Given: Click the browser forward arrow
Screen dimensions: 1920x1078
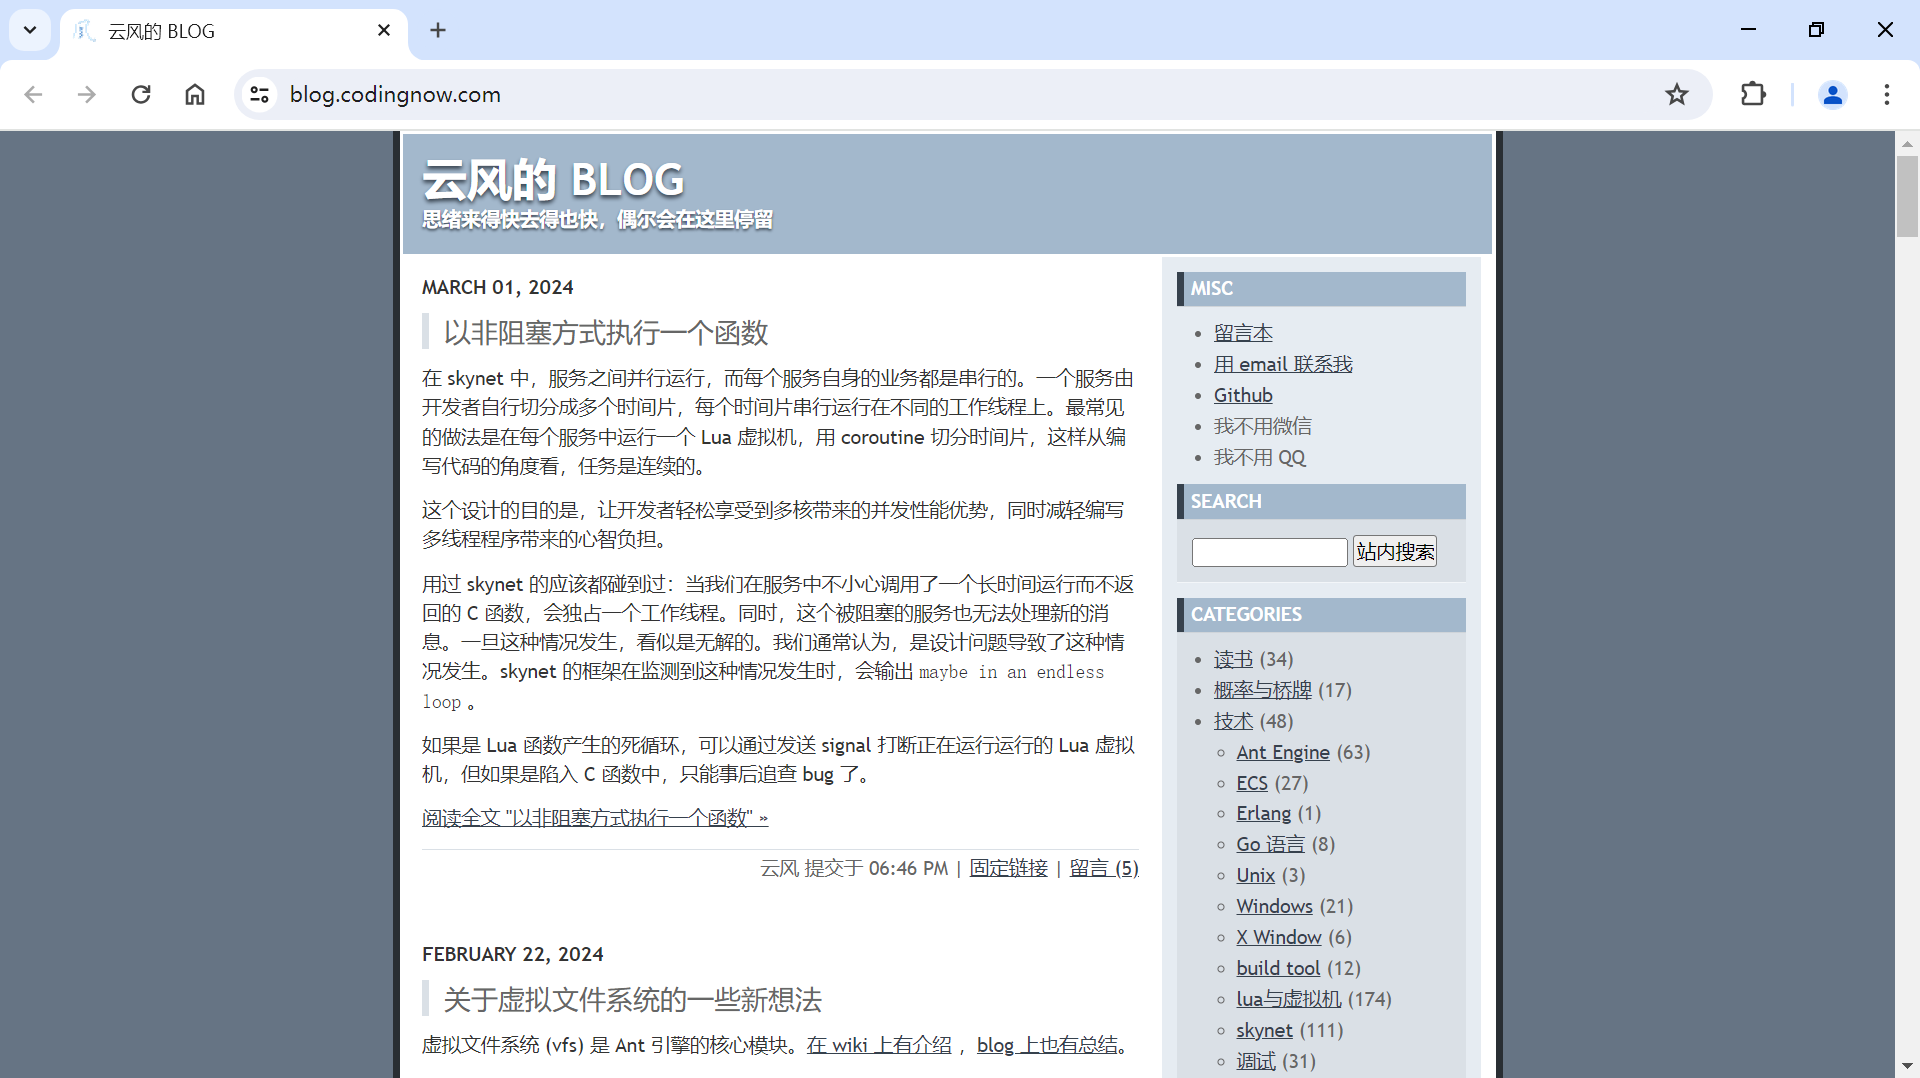Looking at the screenshot, I should [x=87, y=94].
